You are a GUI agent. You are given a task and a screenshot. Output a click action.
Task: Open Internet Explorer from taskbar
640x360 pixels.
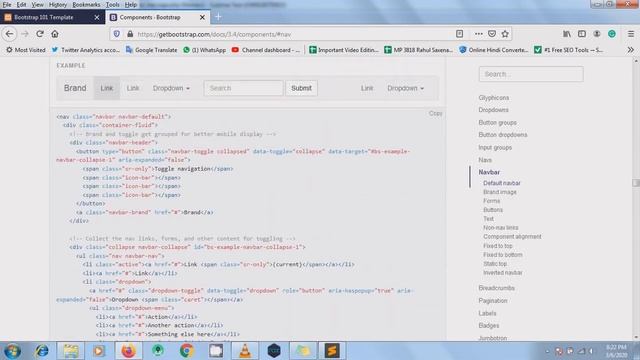point(41,351)
